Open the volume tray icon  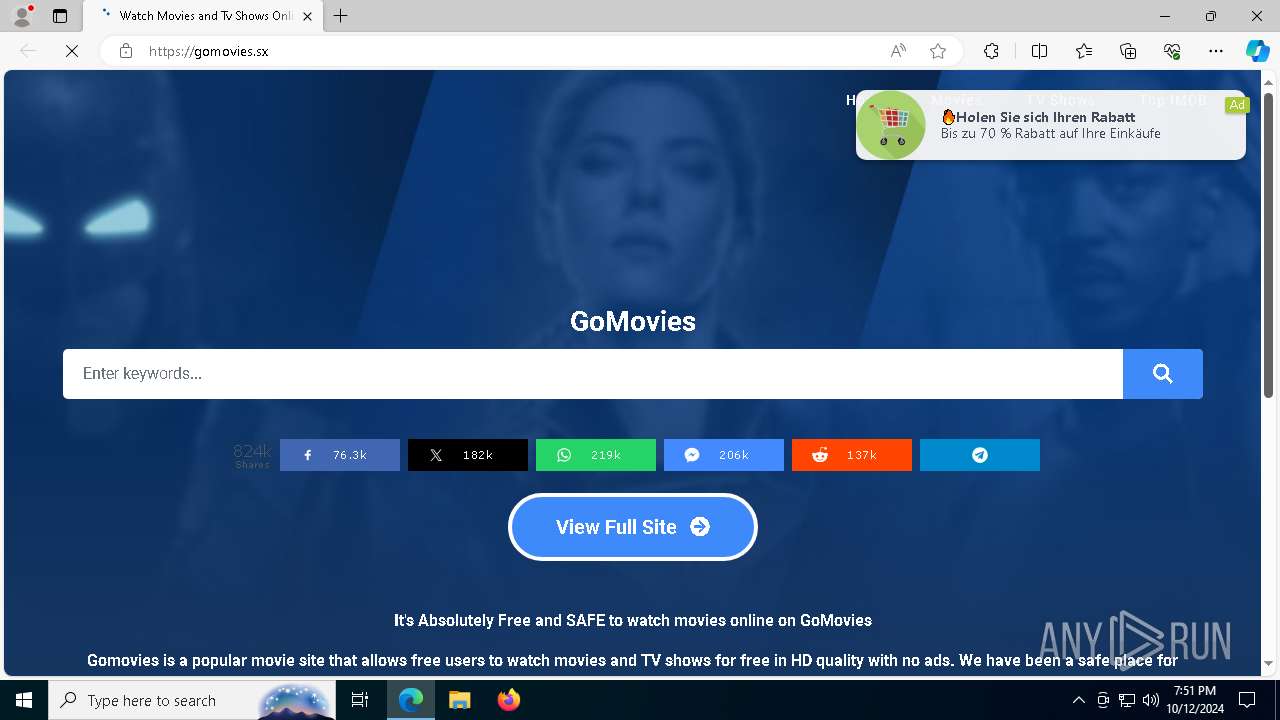1150,700
